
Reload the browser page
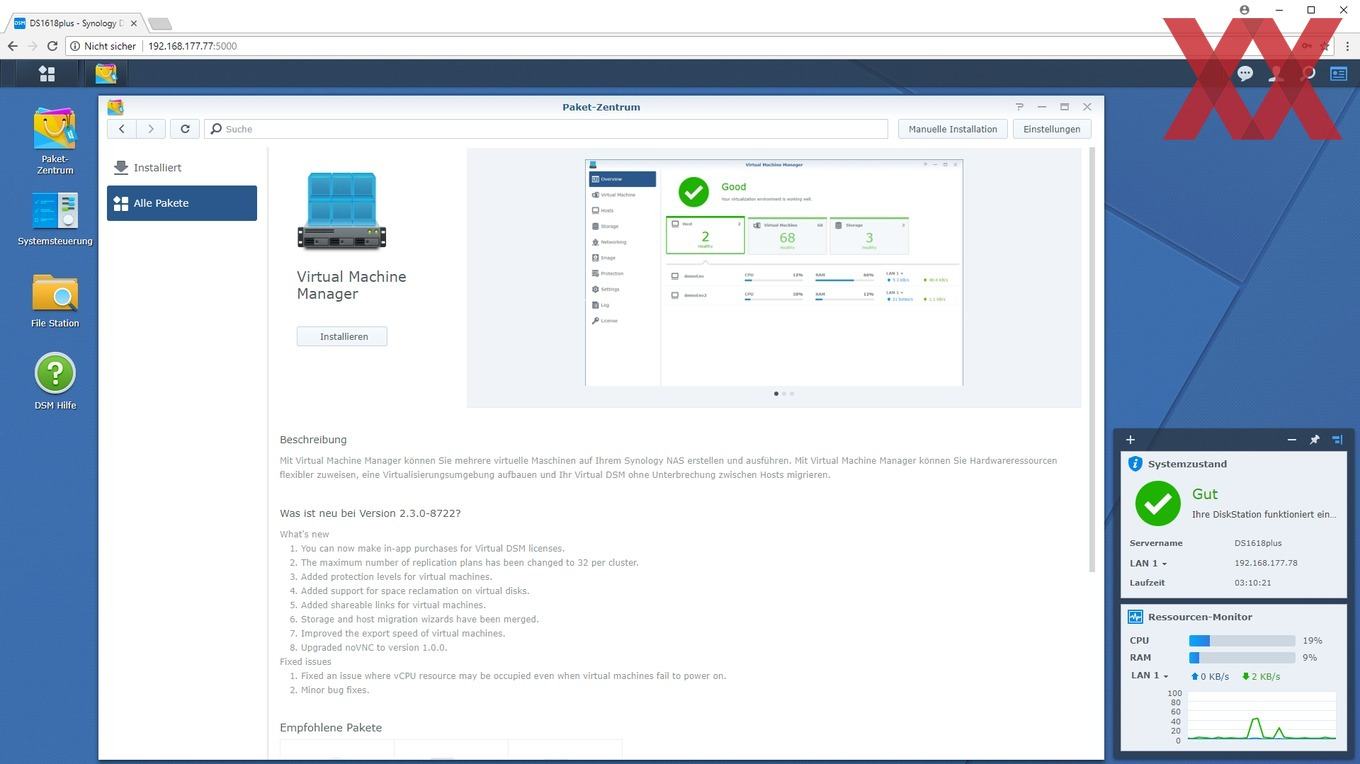click(53, 46)
